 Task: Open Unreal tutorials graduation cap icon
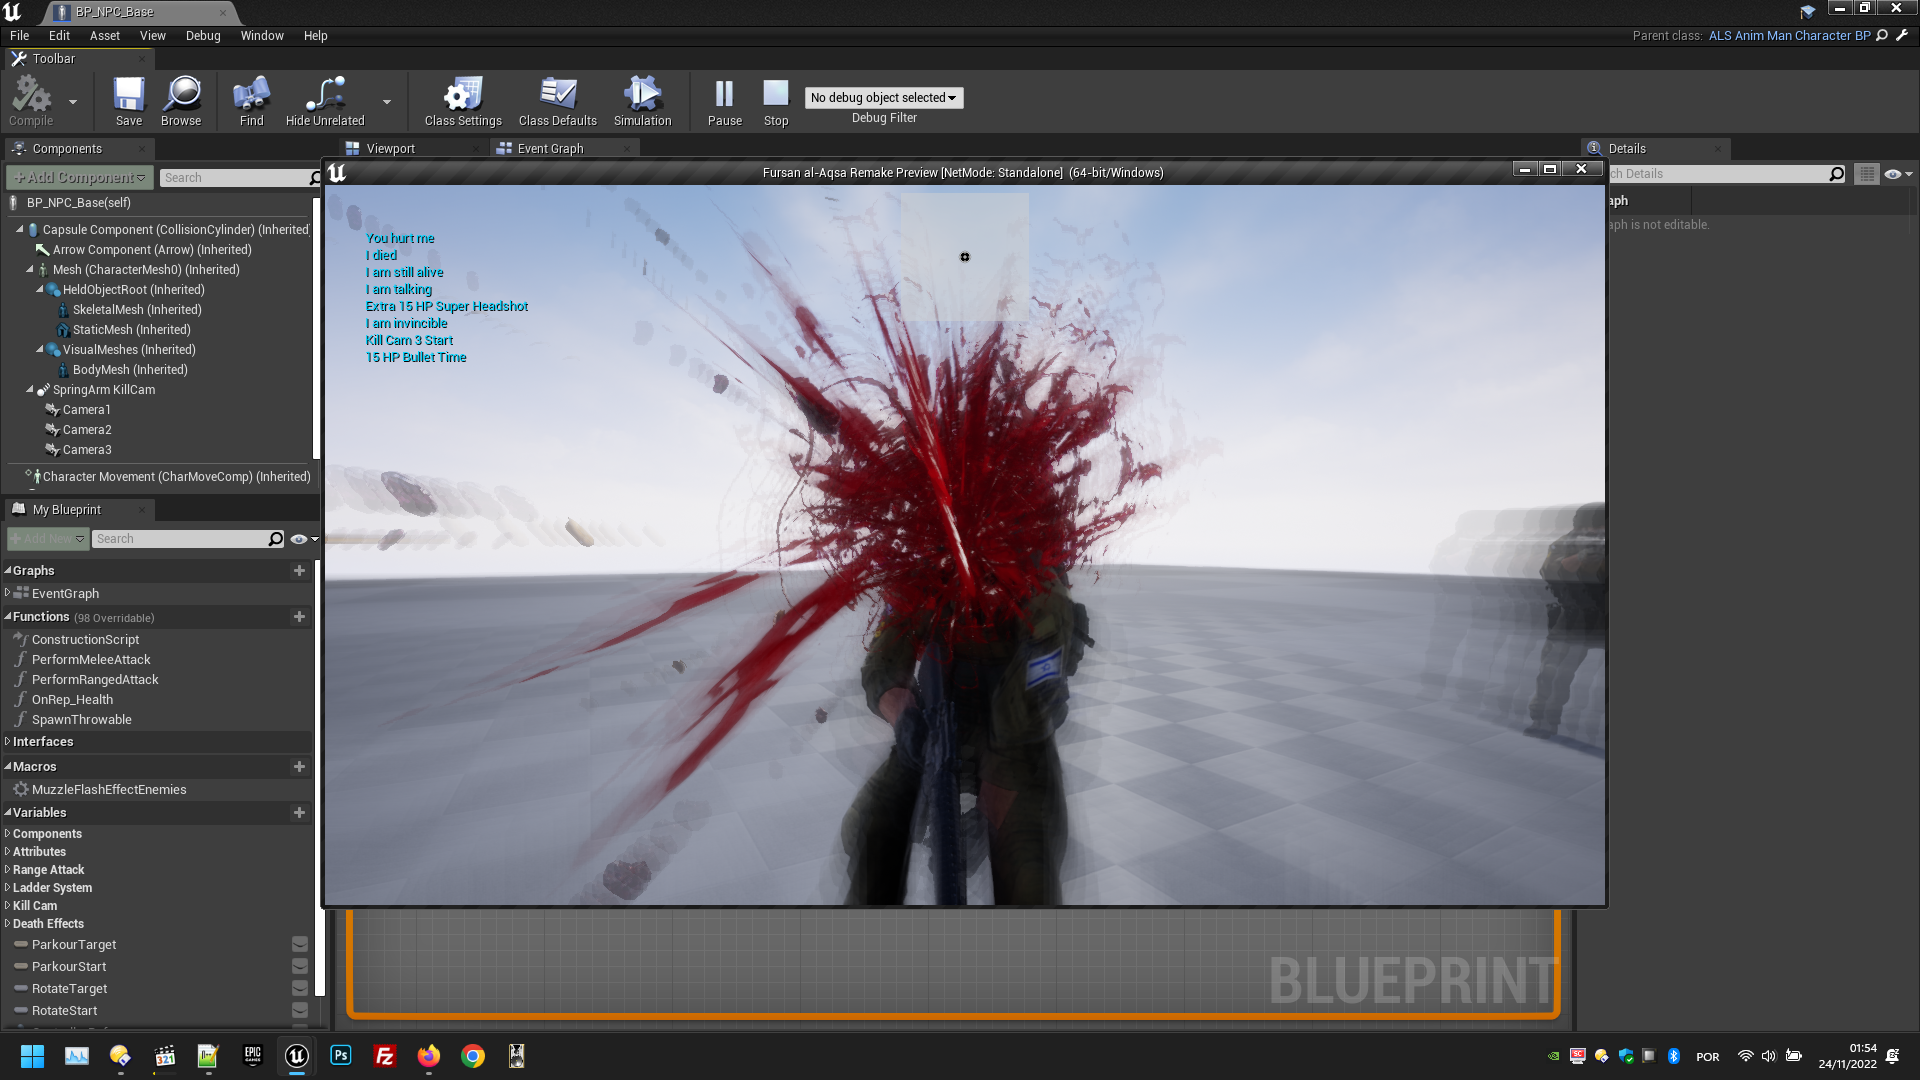pyautogui.click(x=1808, y=12)
